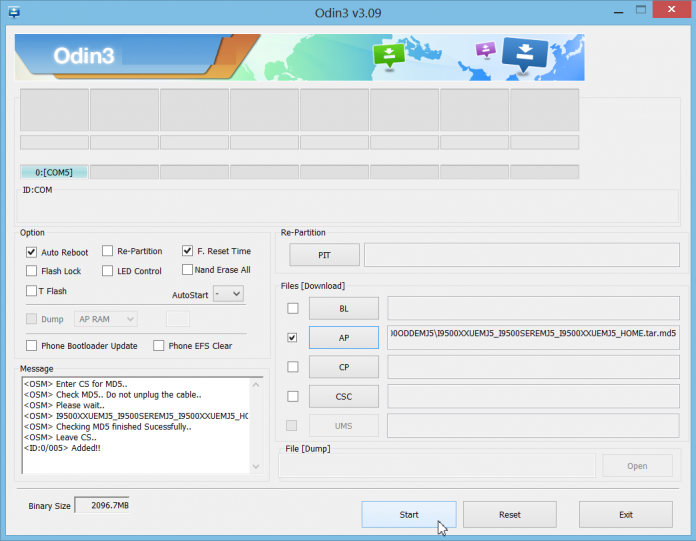Image resolution: width=696 pixels, height=541 pixels.
Task: Enable the Flash Lock checkbox
Action: 31,271
